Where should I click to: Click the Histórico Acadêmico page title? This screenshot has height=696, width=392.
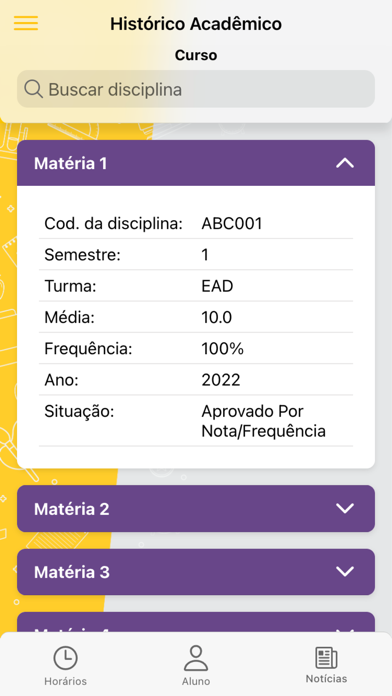click(x=196, y=24)
